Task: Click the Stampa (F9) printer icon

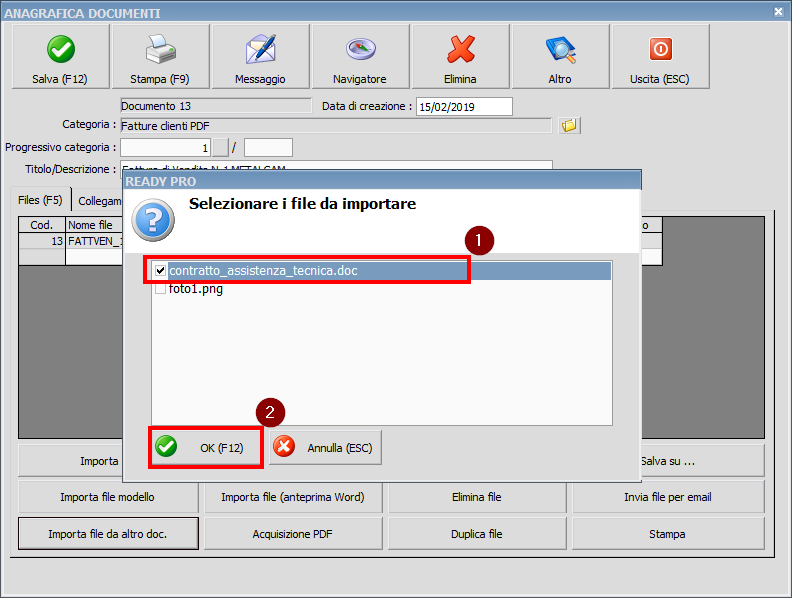Action: [x=160, y=49]
